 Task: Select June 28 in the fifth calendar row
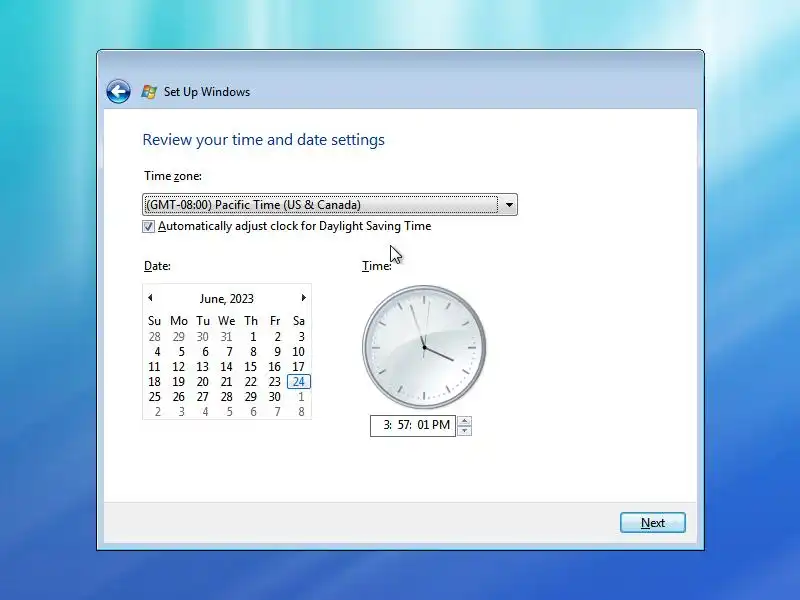tap(227, 396)
